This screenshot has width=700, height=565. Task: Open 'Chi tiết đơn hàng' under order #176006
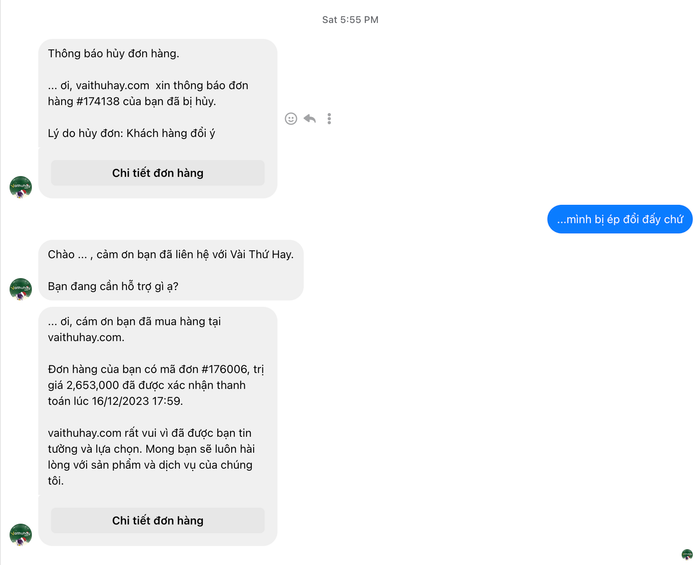(158, 520)
